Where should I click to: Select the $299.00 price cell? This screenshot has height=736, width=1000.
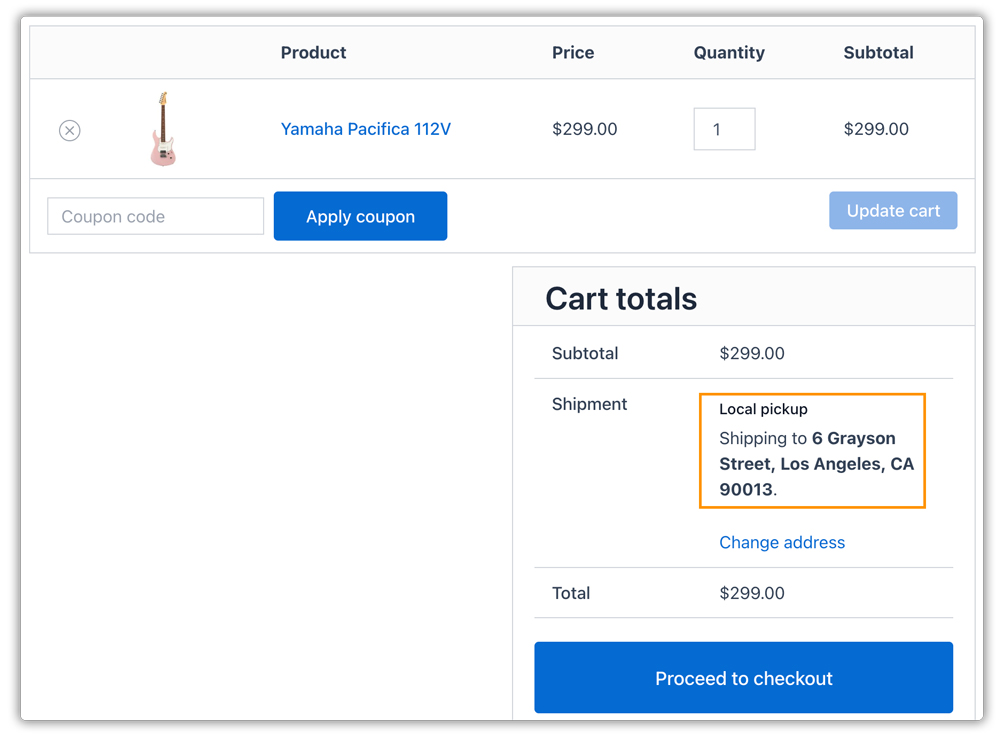pyautogui.click(x=584, y=129)
